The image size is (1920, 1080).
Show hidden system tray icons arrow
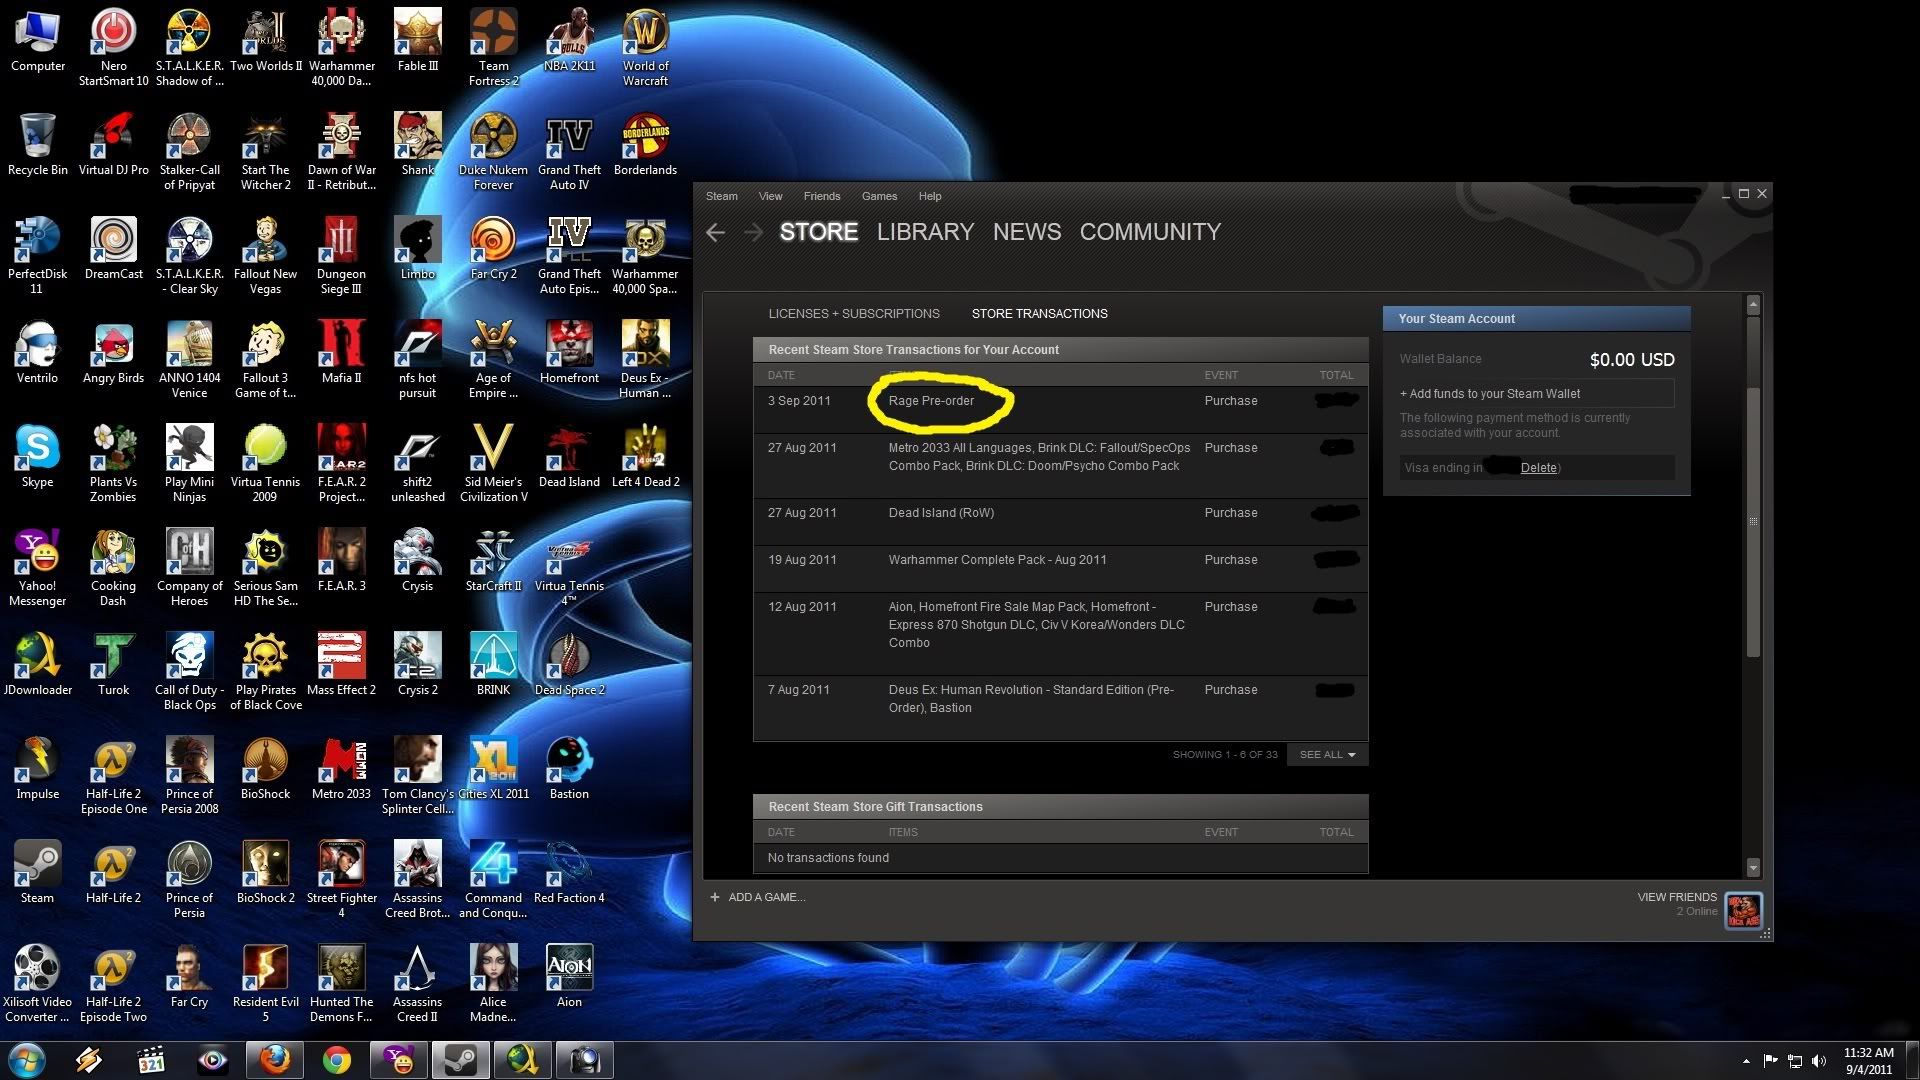tap(1746, 1061)
